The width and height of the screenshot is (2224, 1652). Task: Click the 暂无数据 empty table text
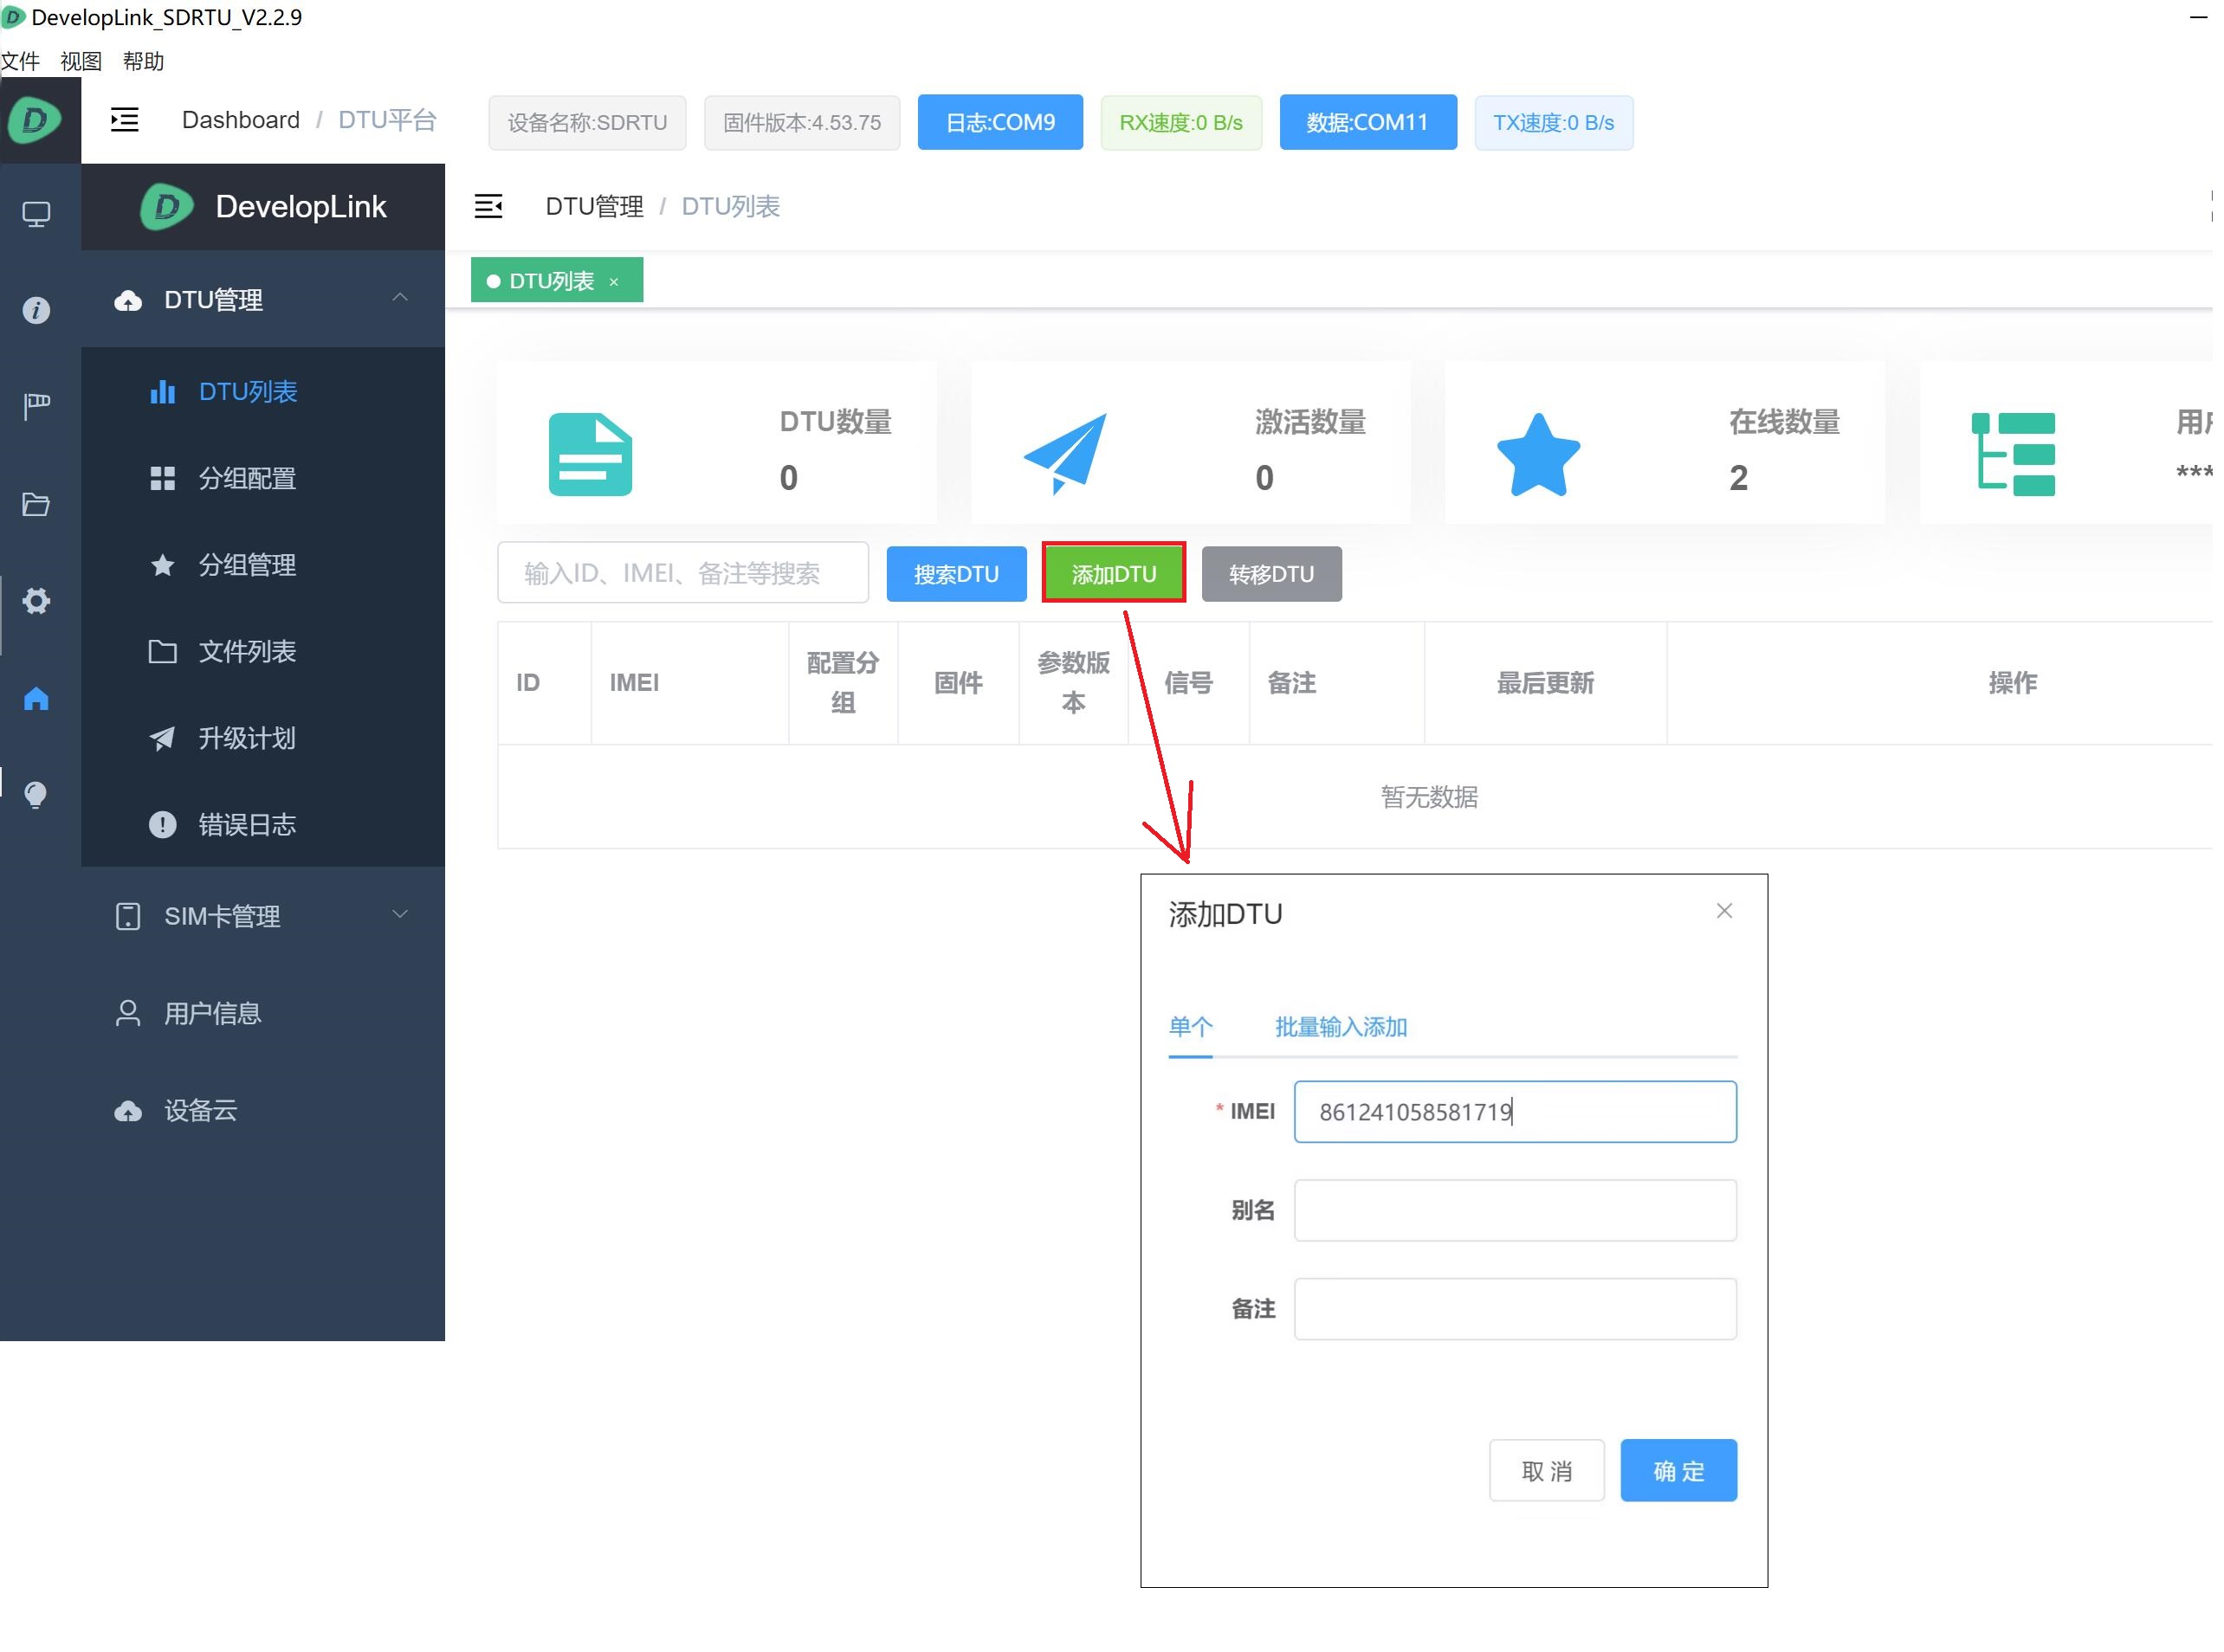pyautogui.click(x=1429, y=797)
